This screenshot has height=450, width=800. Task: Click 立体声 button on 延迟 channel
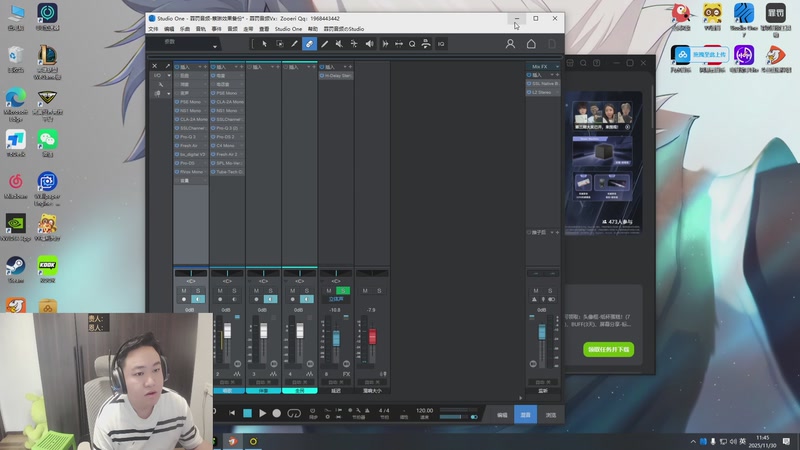pyautogui.click(x=336, y=299)
